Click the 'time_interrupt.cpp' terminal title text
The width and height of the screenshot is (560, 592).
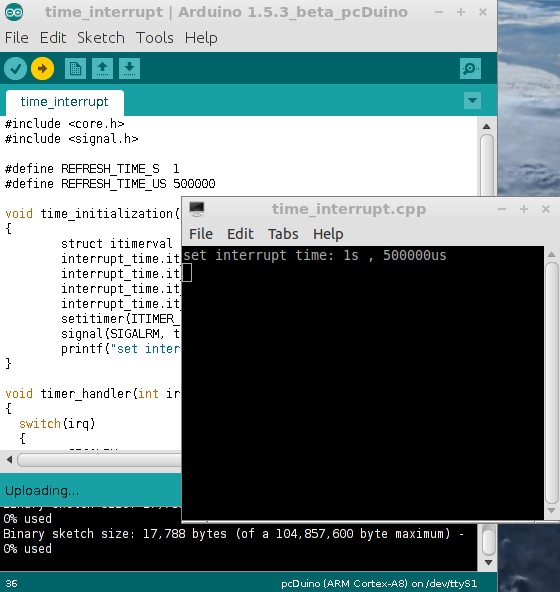[349, 209]
